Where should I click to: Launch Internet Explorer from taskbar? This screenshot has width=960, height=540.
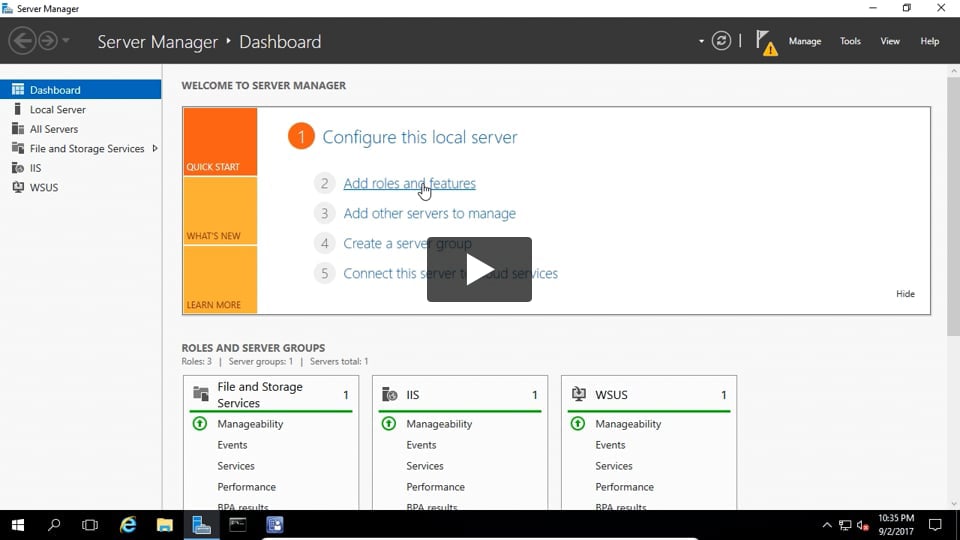click(128, 524)
